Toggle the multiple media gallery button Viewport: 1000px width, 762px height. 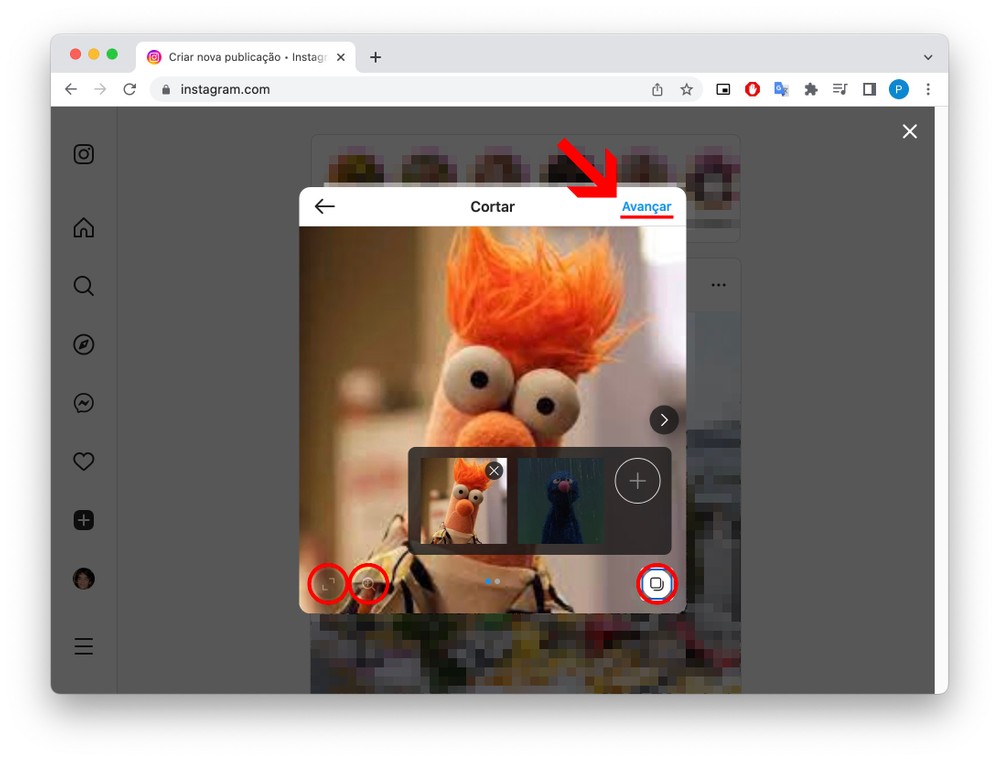click(x=656, y=583)
